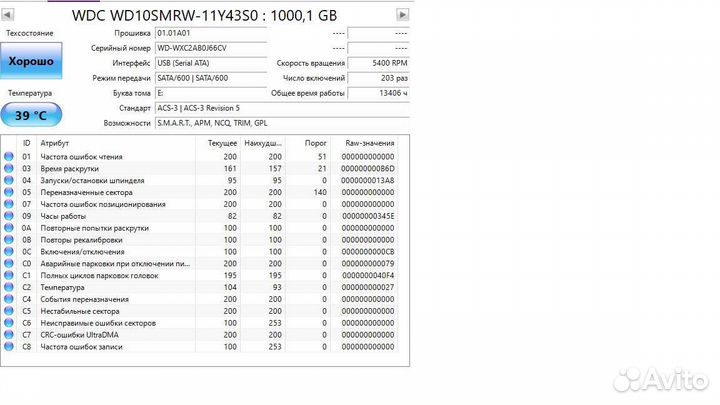Screen dimensions: 720x405
Task: Select the Температура attribute row
Action: (x=200, y=287)
